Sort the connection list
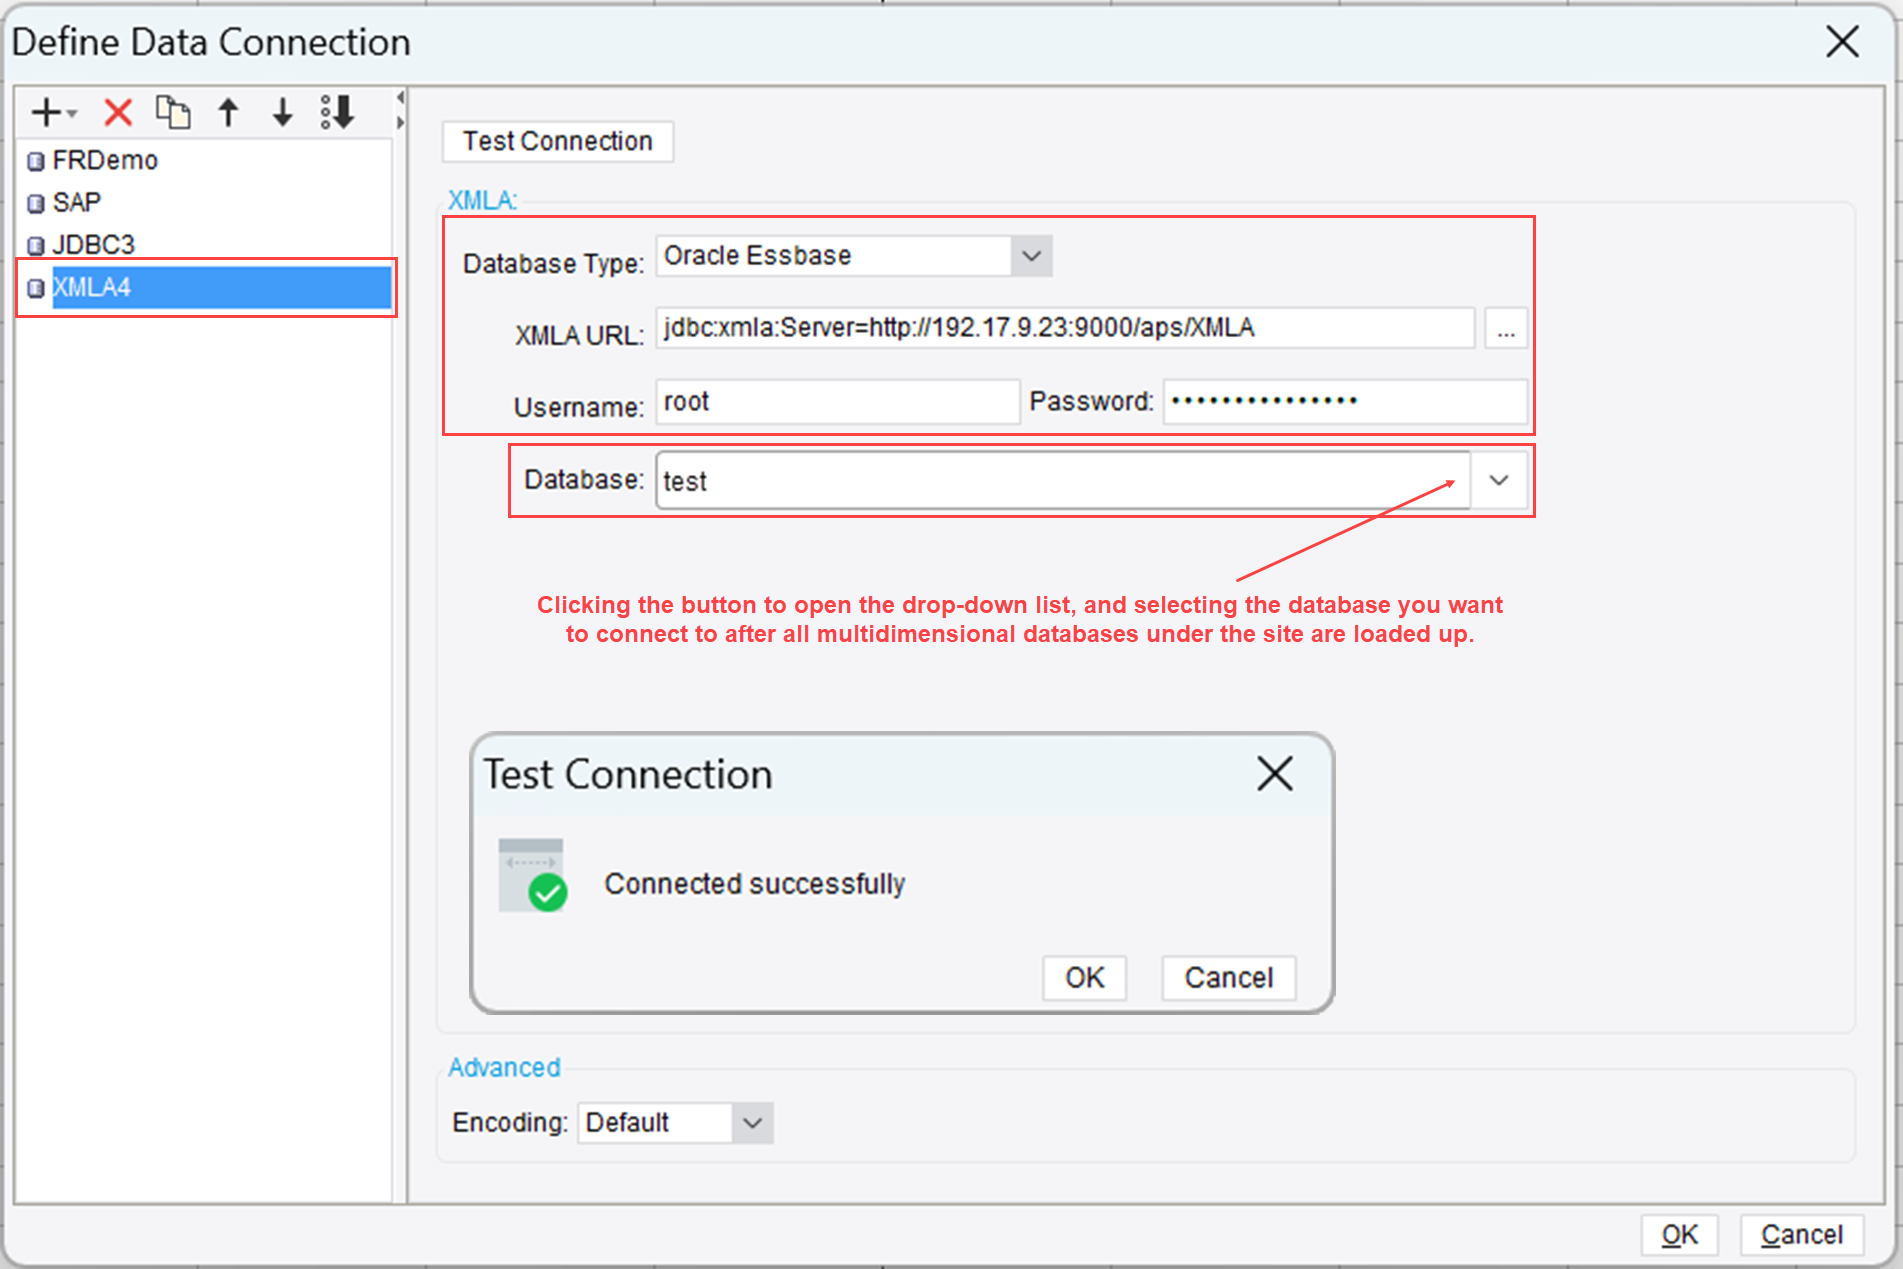The image size is (1903, 1269). pos(337,112)
